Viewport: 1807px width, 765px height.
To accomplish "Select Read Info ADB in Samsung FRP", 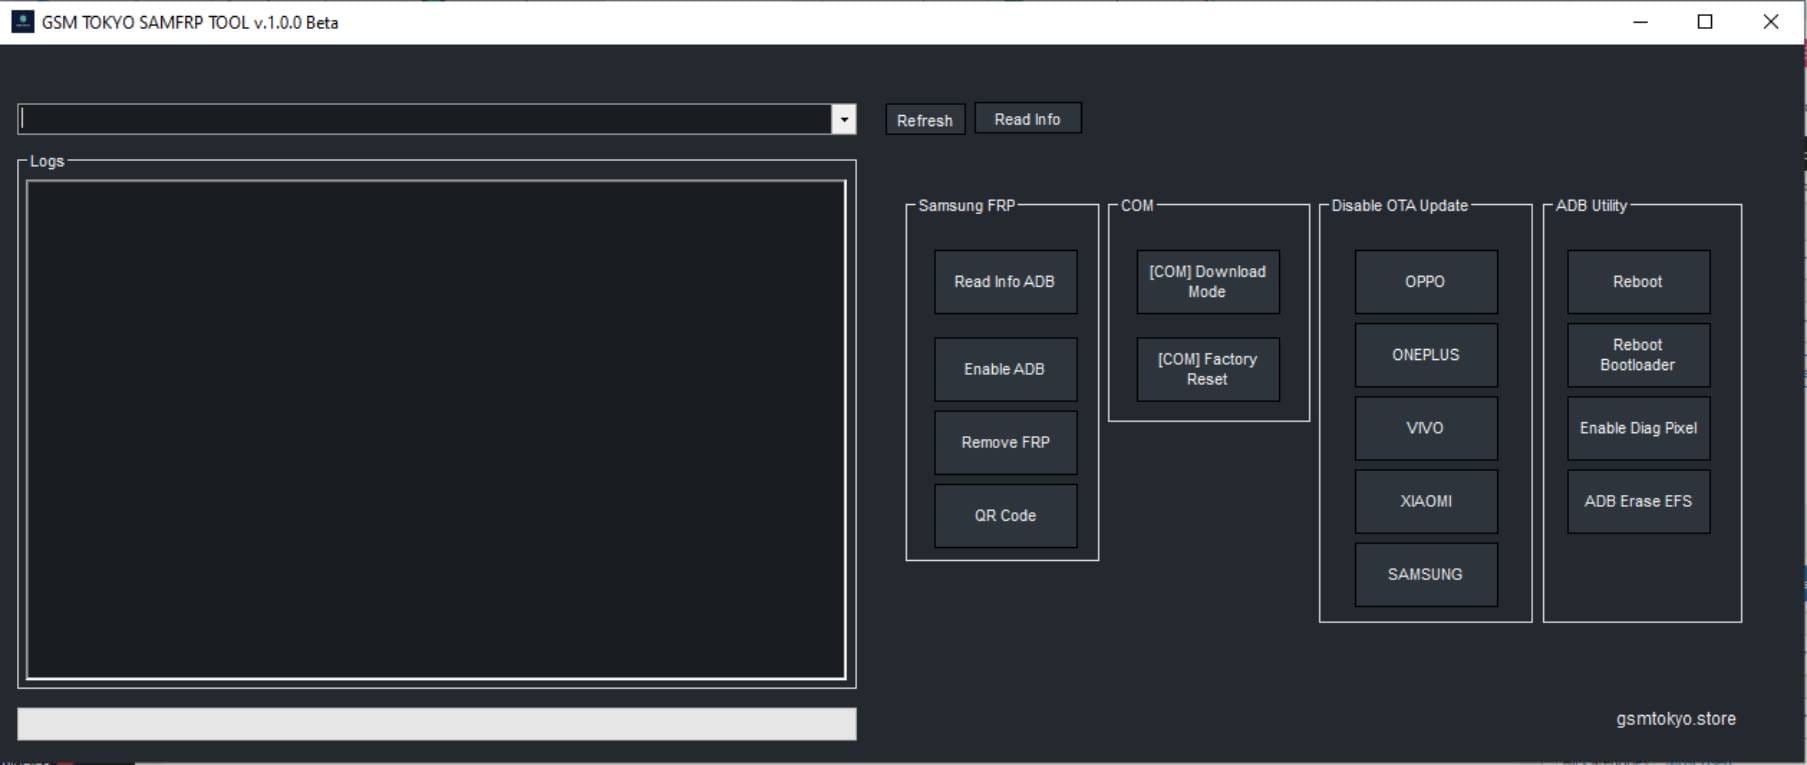I will (1005, 282).
